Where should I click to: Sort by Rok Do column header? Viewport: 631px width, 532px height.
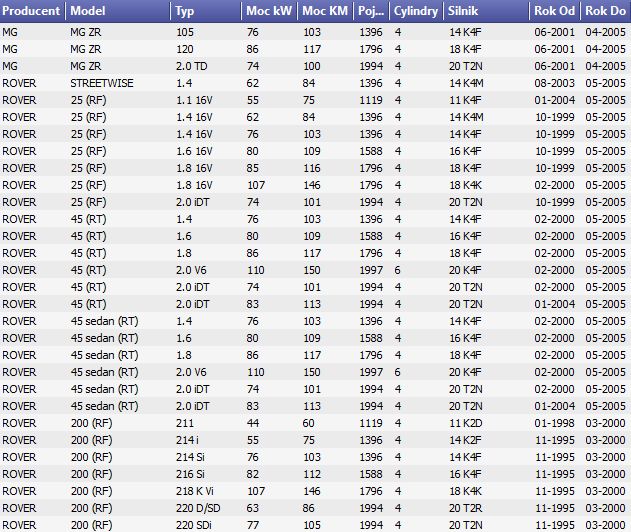tap(606, 11)
